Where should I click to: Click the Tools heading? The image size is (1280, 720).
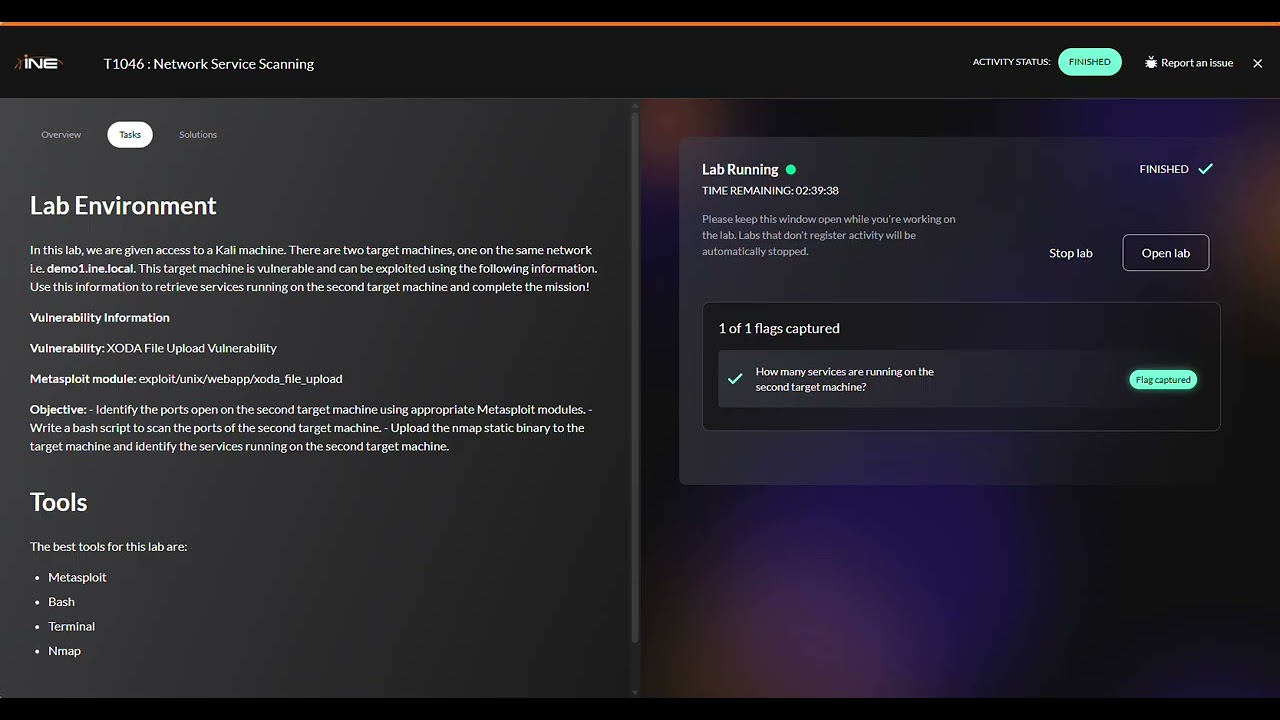[58, 502]
